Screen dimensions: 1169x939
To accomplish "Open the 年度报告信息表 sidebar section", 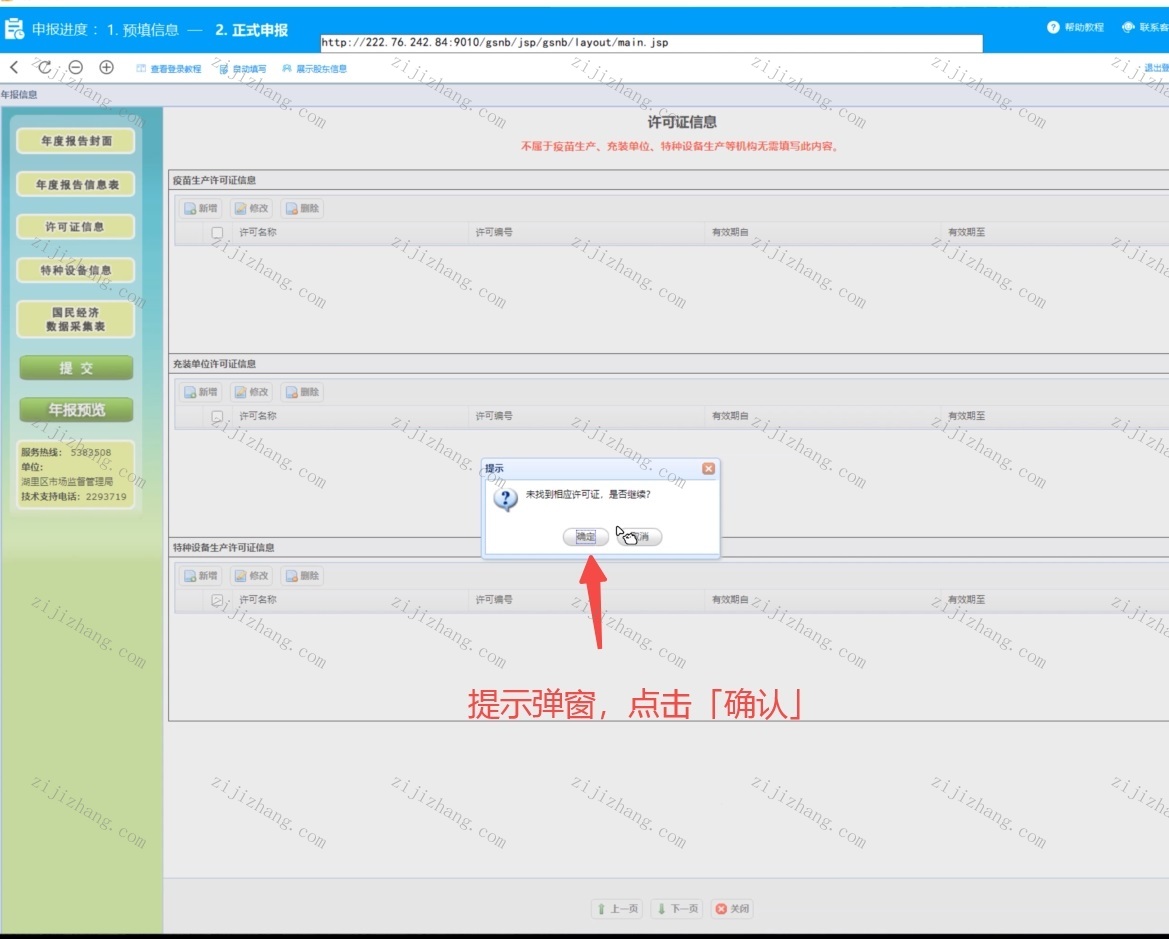I will point(76,184).
